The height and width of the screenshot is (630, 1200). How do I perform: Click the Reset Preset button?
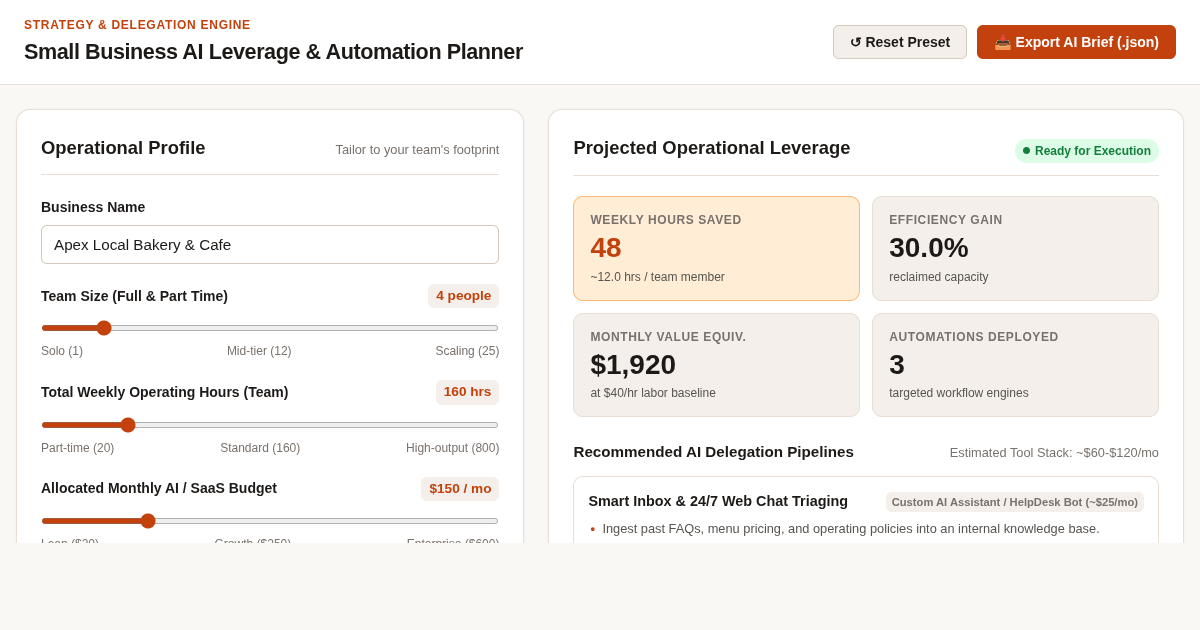(899, 42)
